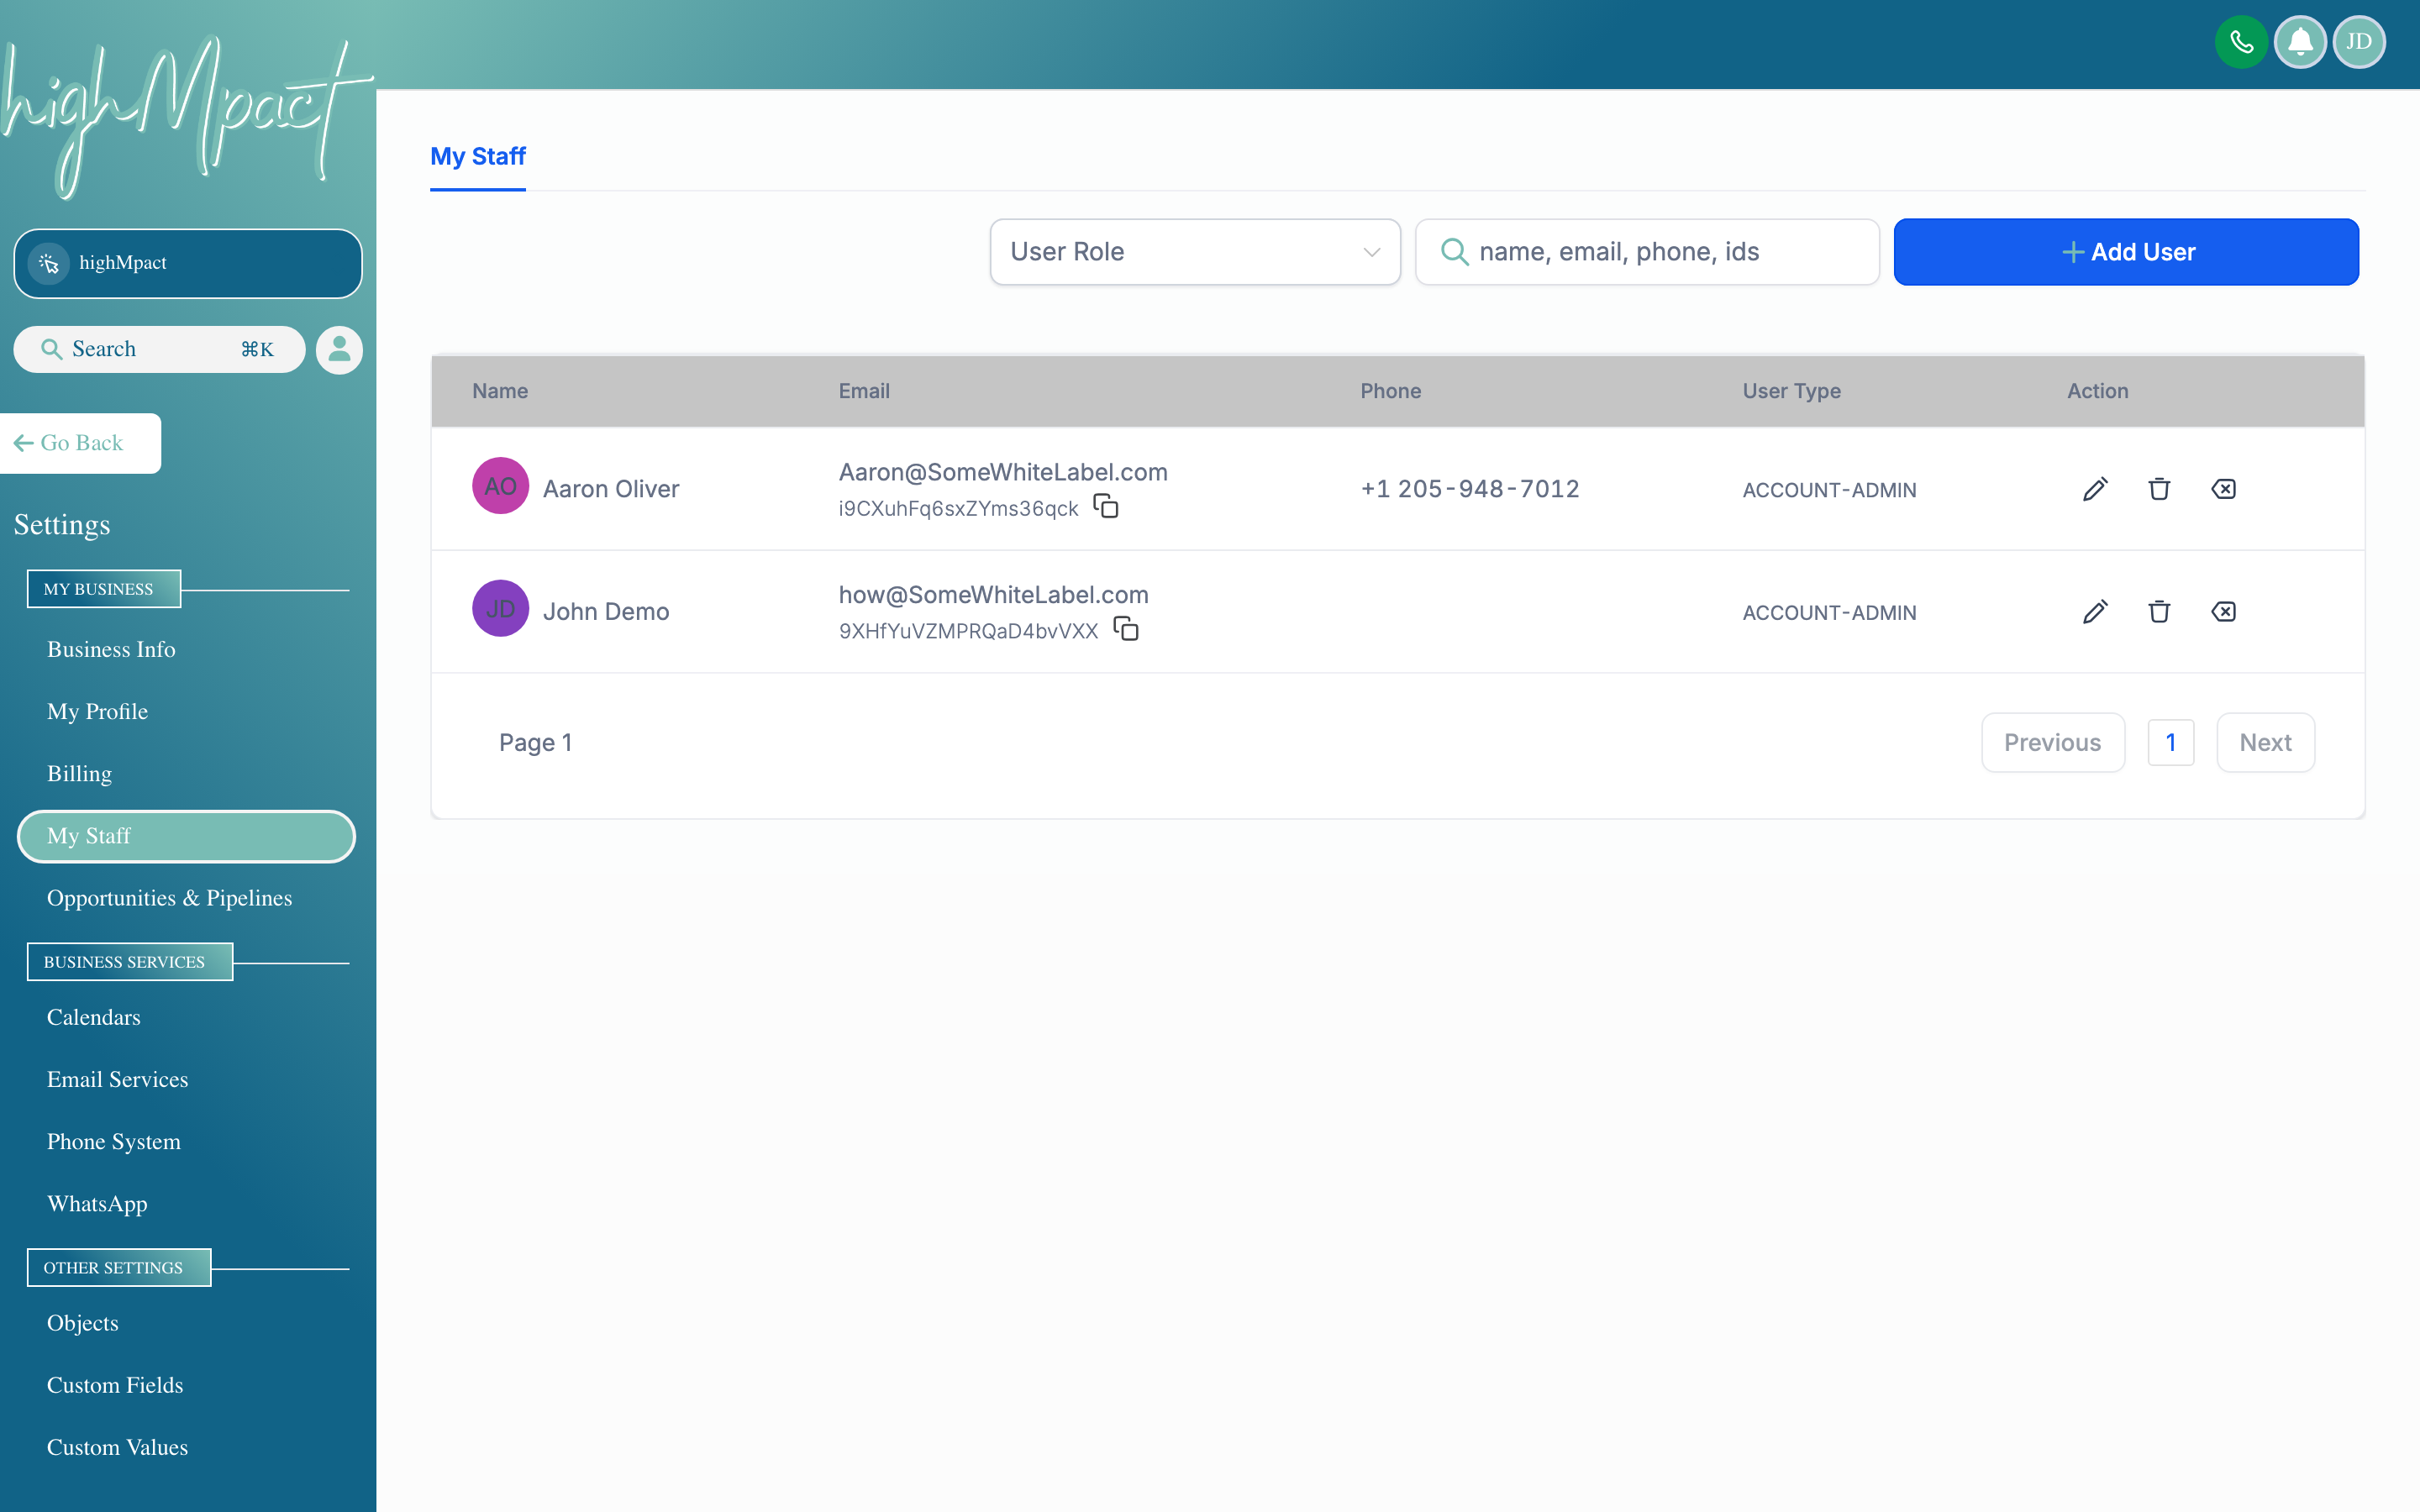Go to Billing settings
This screenshot has height=1512, width=2420.
pyautogui.click(x=79, y=774)
